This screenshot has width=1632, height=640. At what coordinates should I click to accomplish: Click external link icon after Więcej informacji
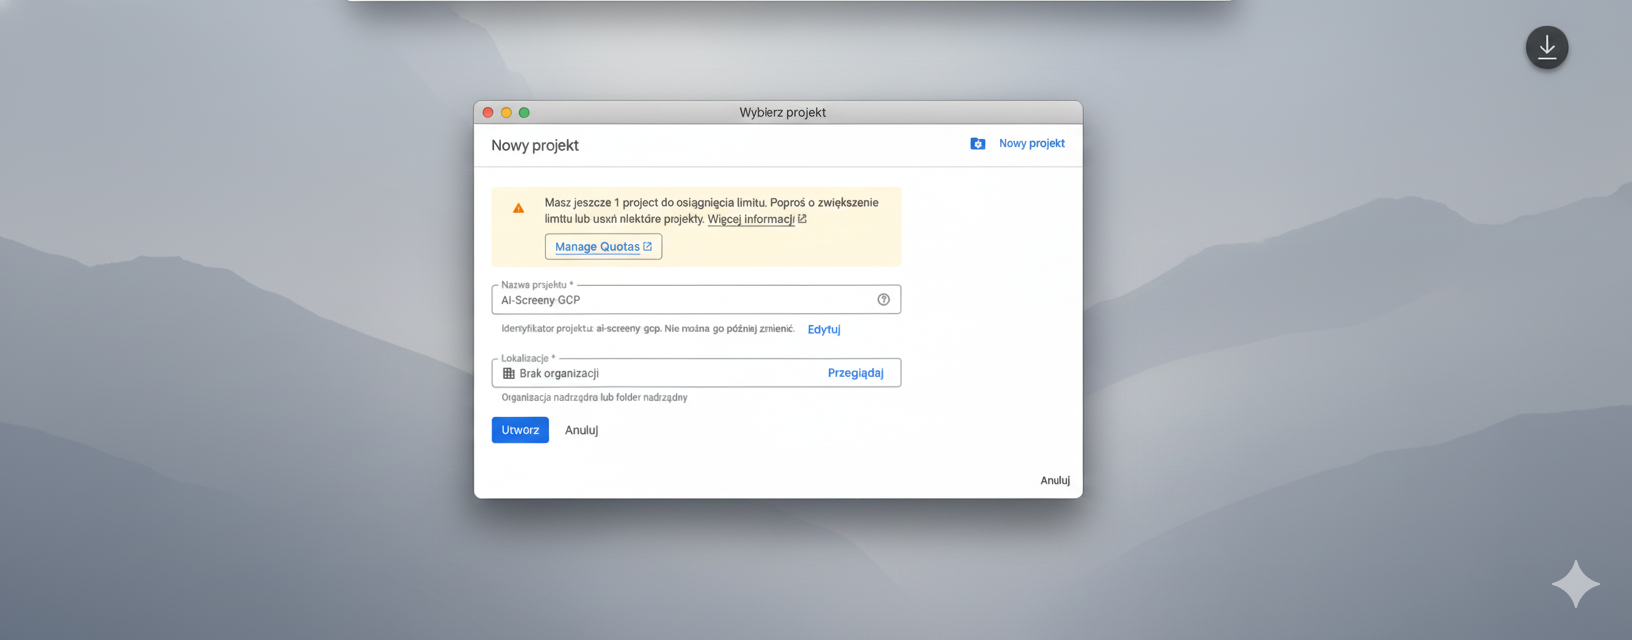(802, 219)
